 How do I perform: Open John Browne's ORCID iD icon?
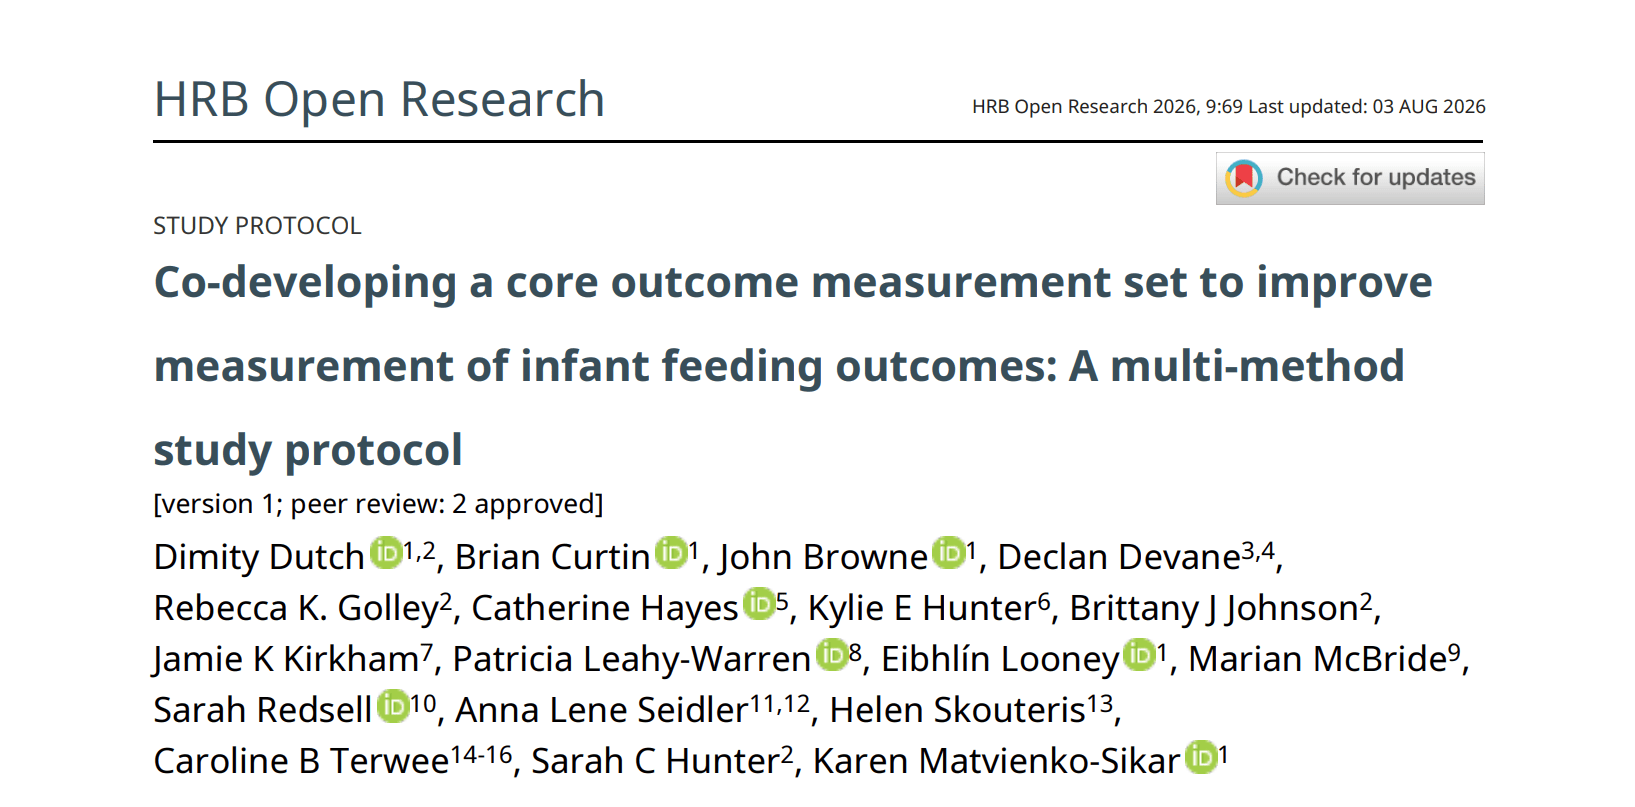[x=949, y=553]
